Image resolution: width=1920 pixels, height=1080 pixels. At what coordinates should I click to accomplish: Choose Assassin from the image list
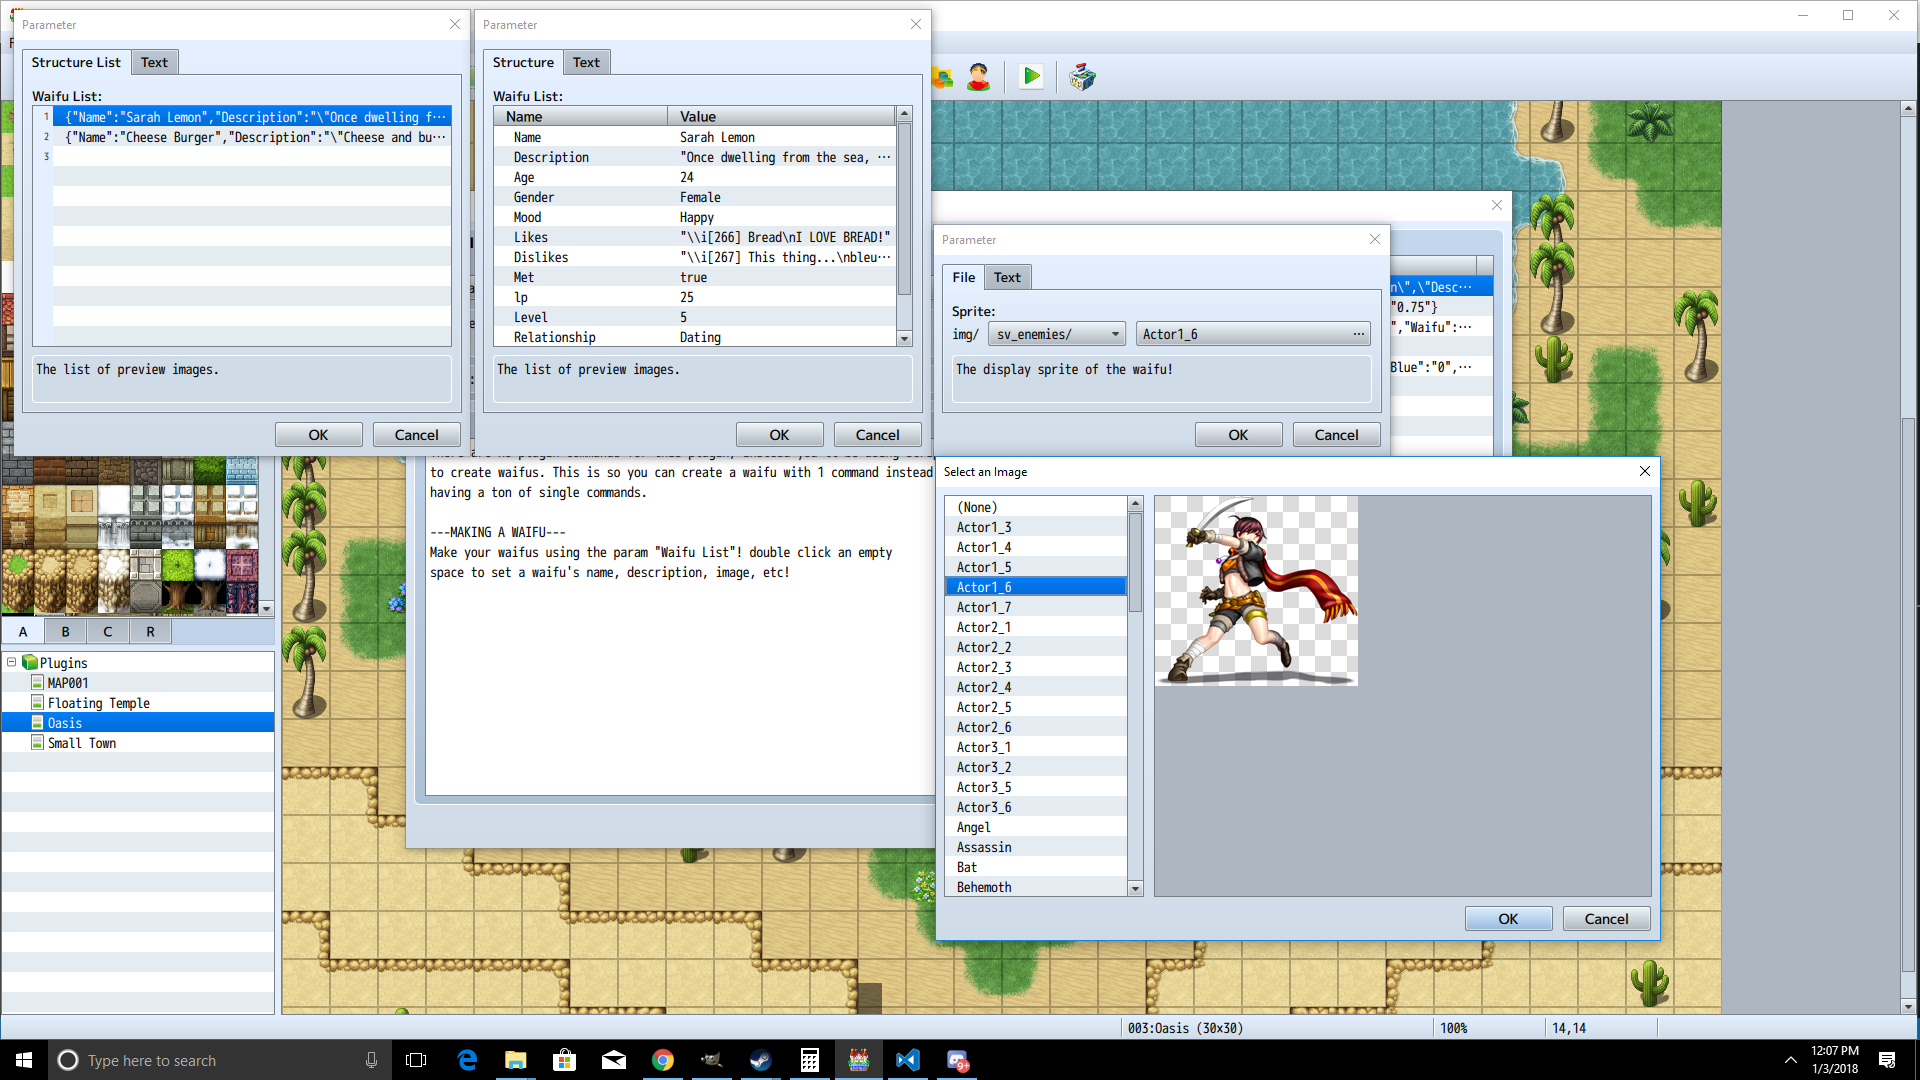(984, 847)
